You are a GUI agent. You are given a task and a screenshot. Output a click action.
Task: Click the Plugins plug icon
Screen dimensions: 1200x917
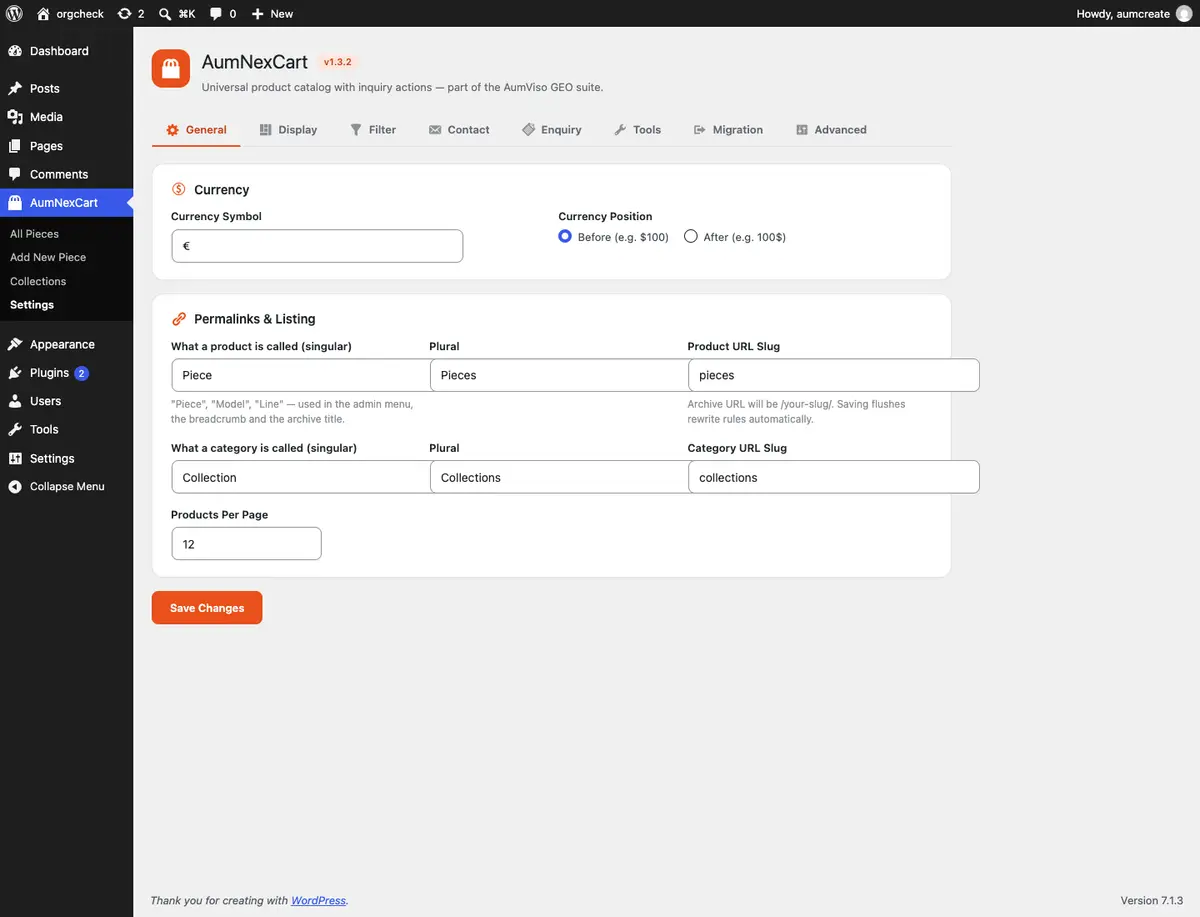click(x=15, y=373)
